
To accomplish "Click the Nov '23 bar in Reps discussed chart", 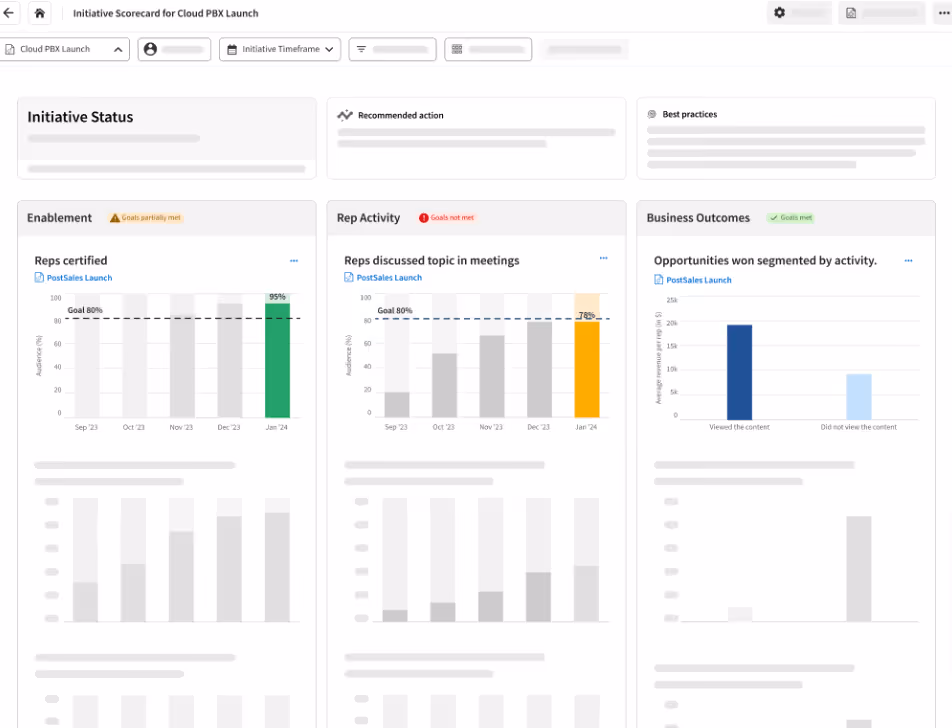I will click(x=492, y=376).
